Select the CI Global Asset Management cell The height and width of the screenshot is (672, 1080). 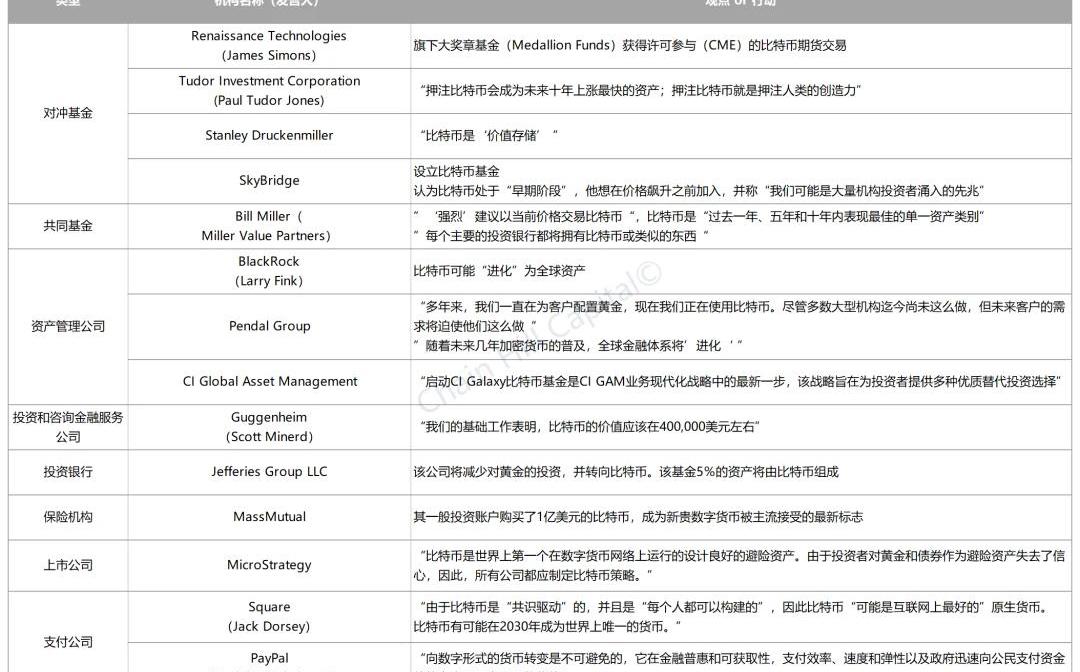tap(269, 381)
